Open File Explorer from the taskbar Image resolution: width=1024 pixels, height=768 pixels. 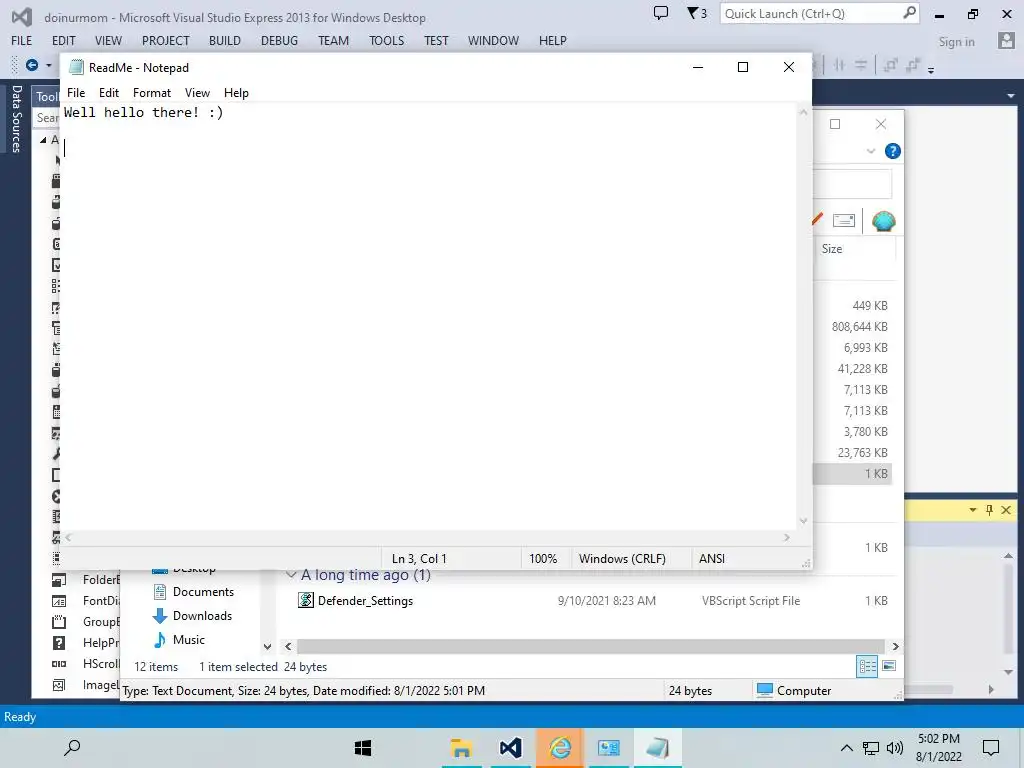461,748
